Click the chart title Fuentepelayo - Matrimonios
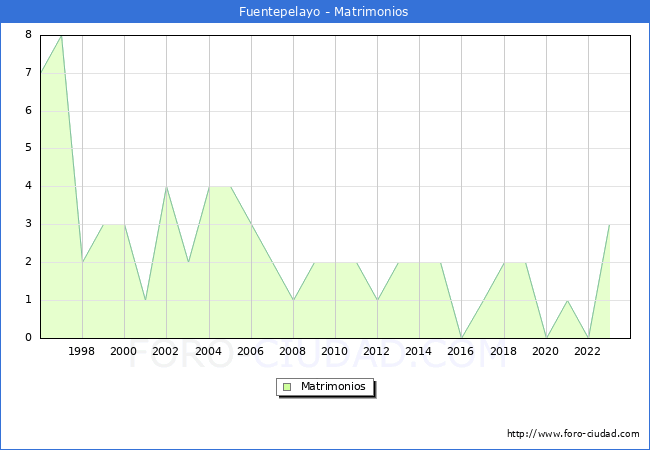 click(x=323, y=12)
